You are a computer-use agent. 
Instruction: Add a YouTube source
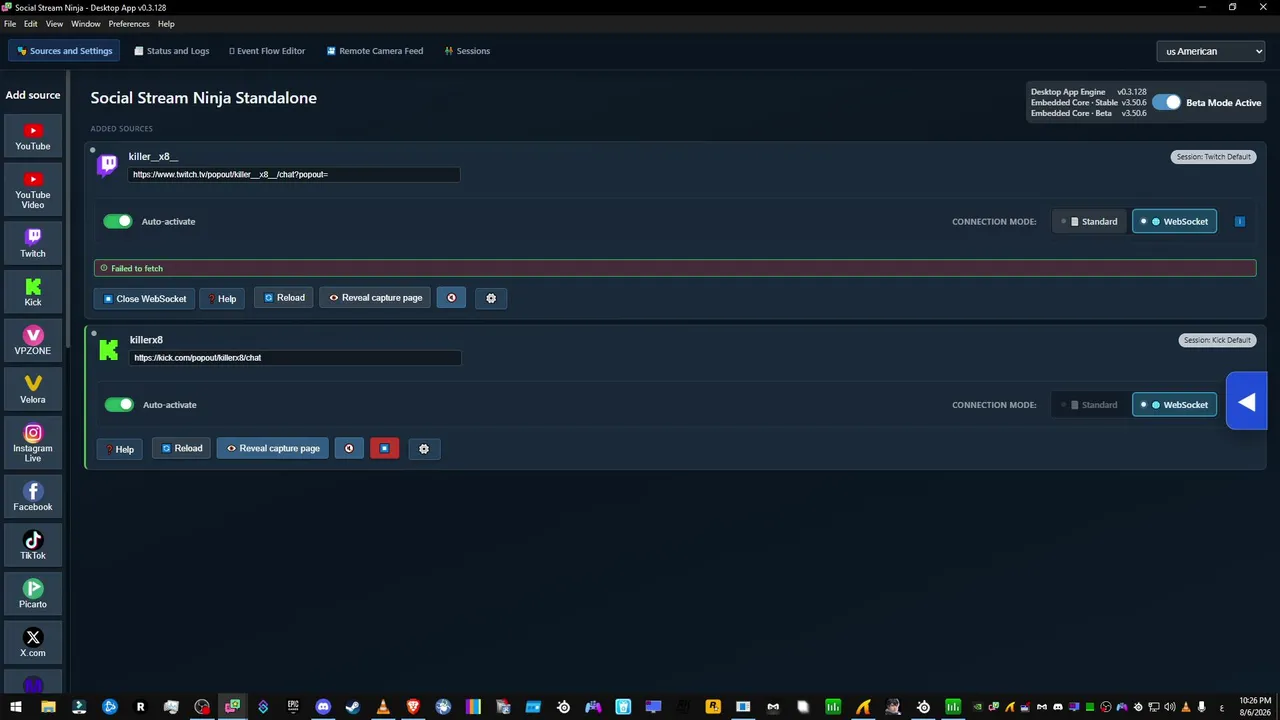point(33,136)
